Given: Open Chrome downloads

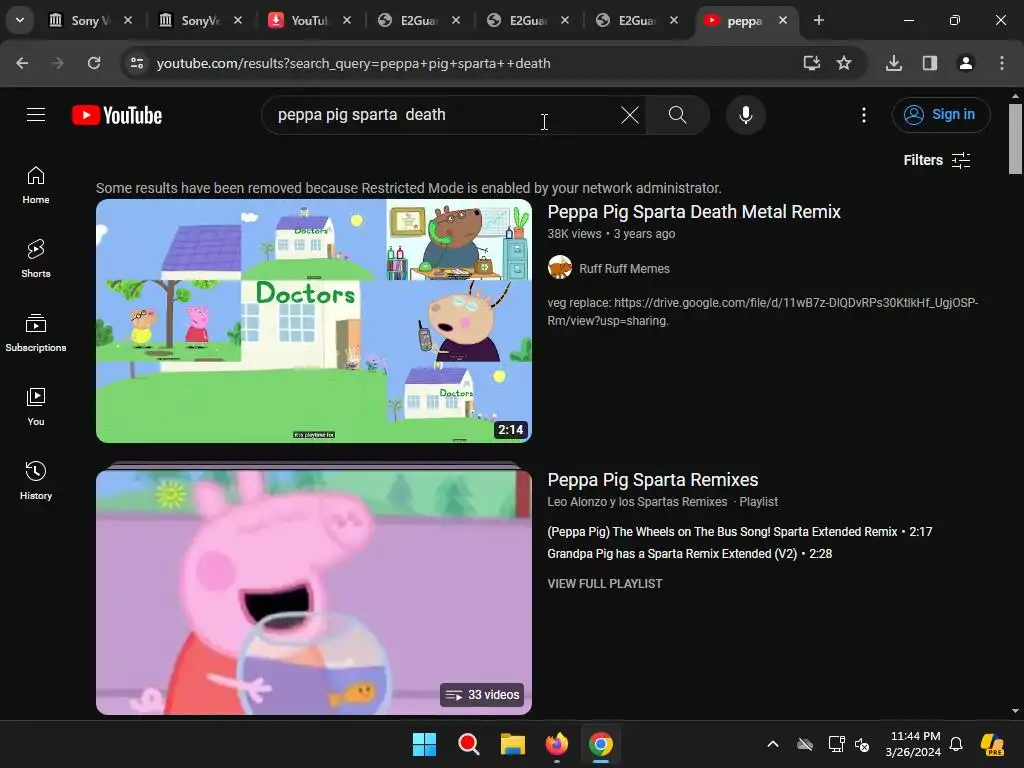Looking at the screenshot, I should (x=894, y=63).
